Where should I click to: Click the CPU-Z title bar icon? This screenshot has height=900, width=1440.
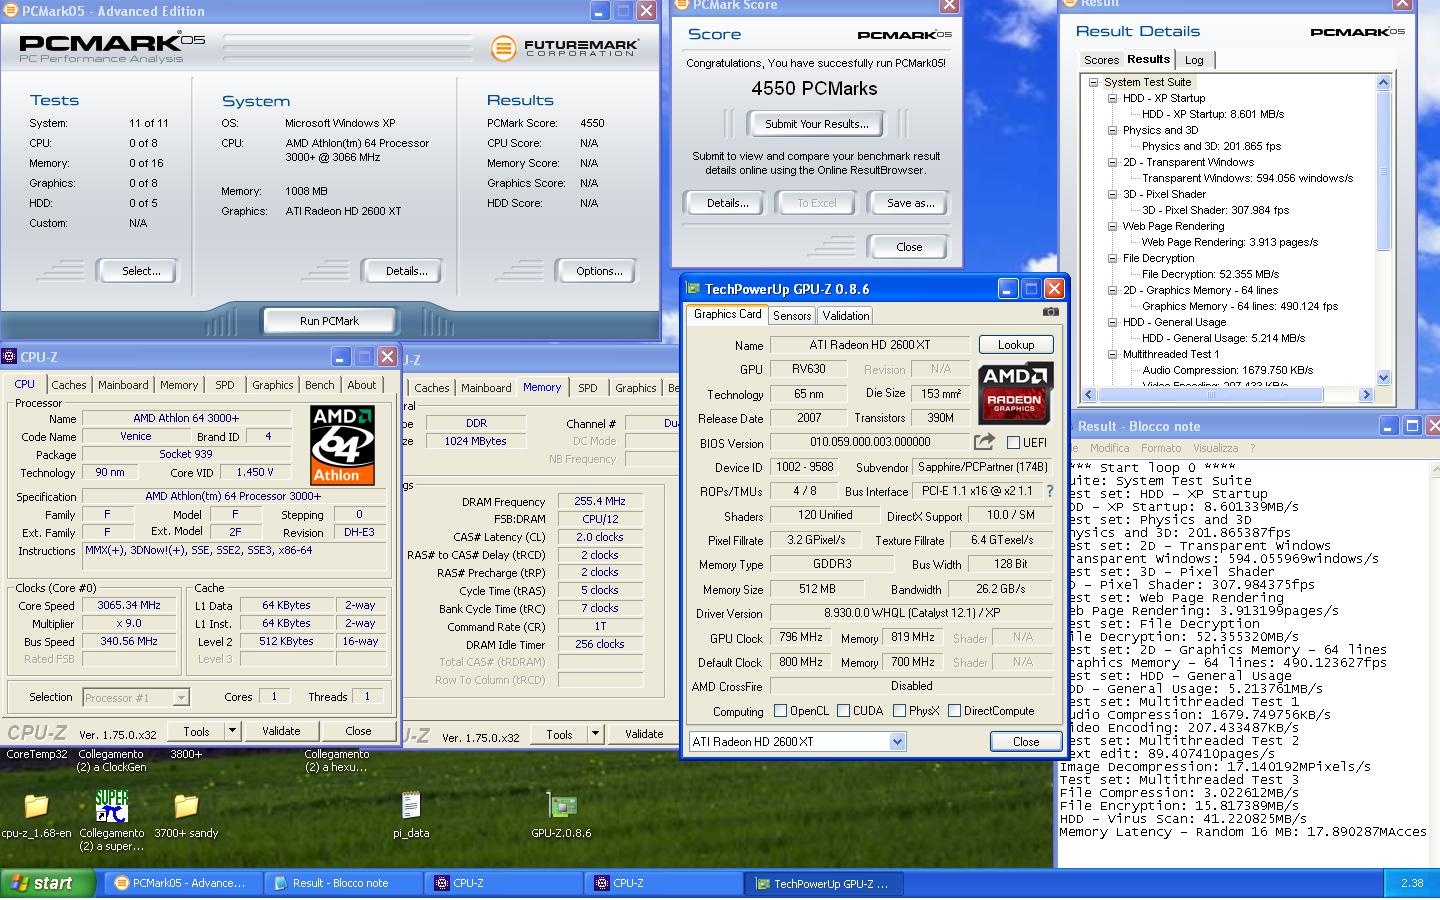click(x=9, y=356)
